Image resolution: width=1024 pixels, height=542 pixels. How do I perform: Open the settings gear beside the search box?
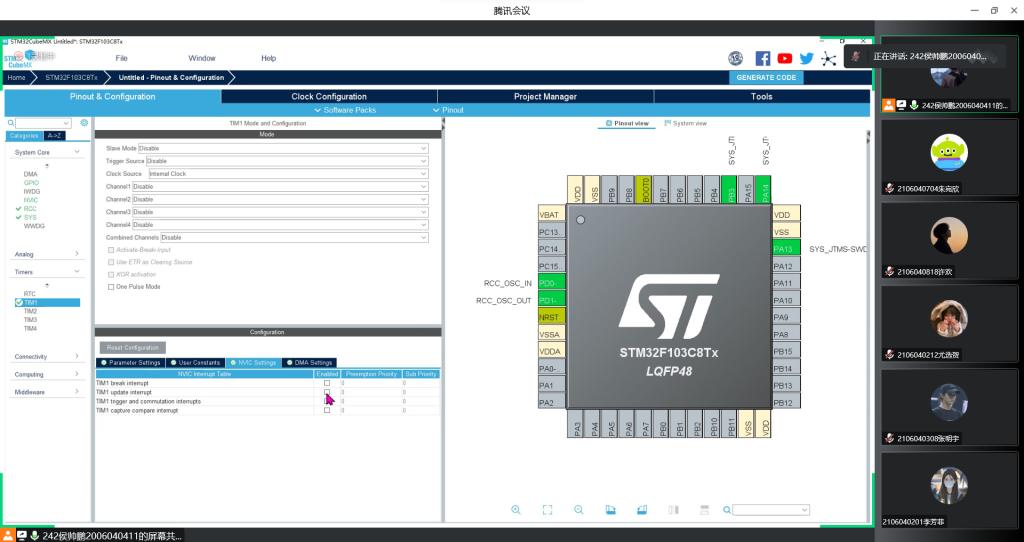[x=84, y=123]
